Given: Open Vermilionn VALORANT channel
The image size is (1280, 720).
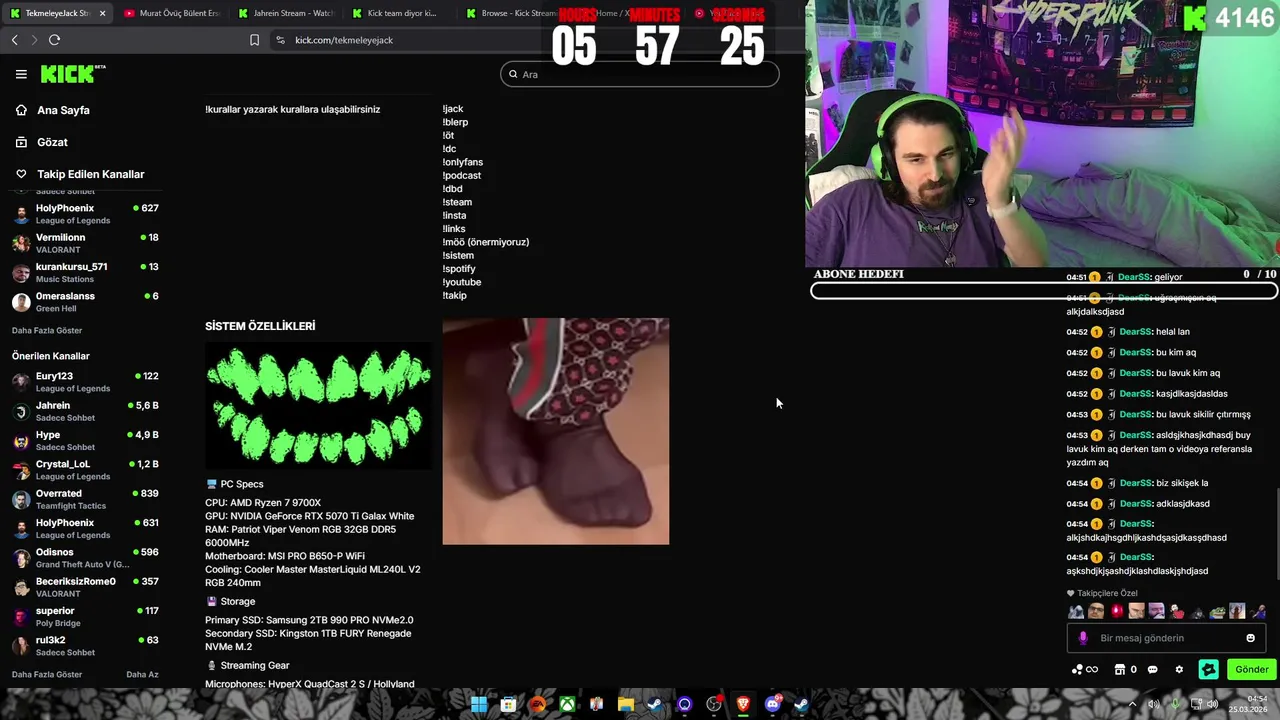Looking at the screenshot, I should [85, 243].
